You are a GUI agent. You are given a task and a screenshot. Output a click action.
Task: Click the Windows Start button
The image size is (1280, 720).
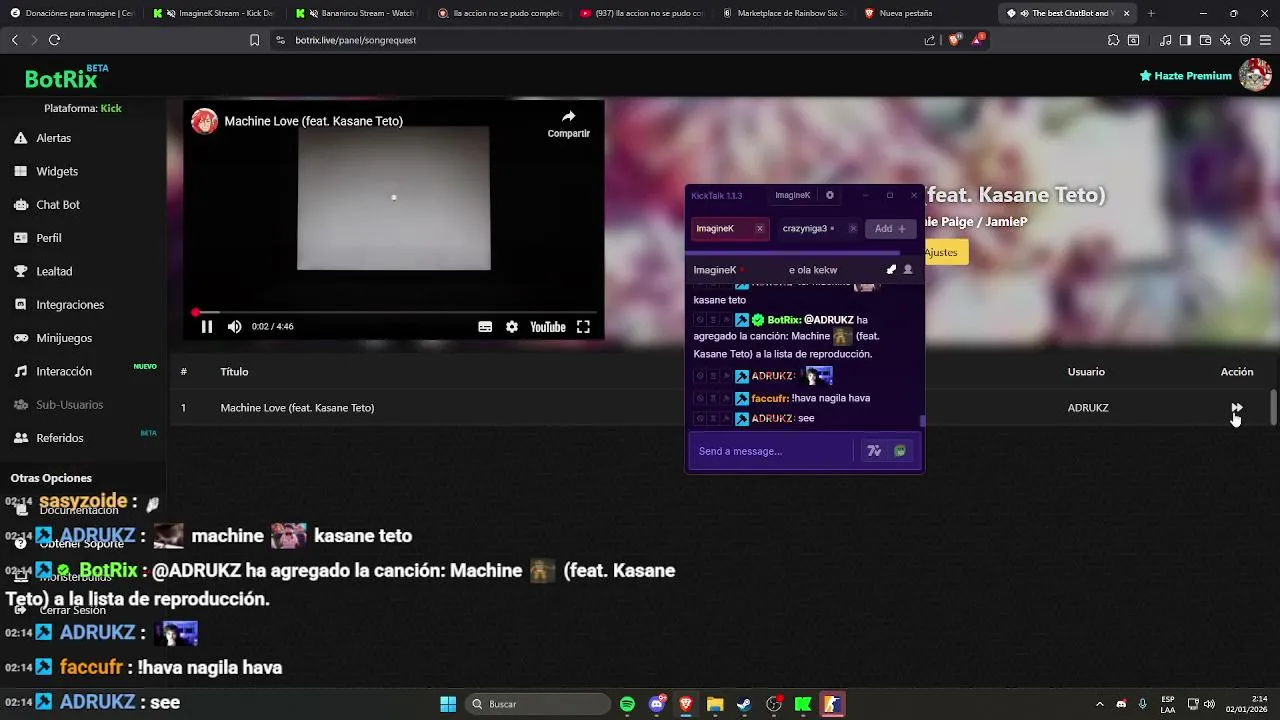448,704
